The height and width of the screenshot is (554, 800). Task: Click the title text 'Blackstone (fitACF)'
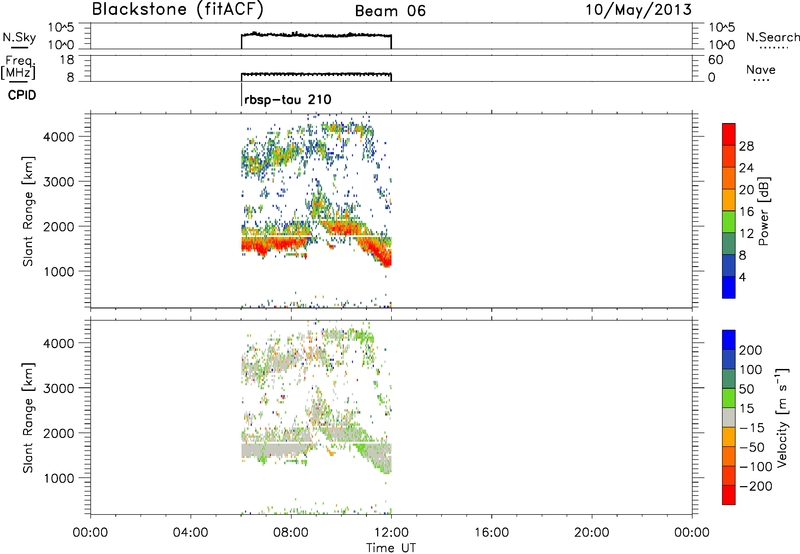(178, 9)
